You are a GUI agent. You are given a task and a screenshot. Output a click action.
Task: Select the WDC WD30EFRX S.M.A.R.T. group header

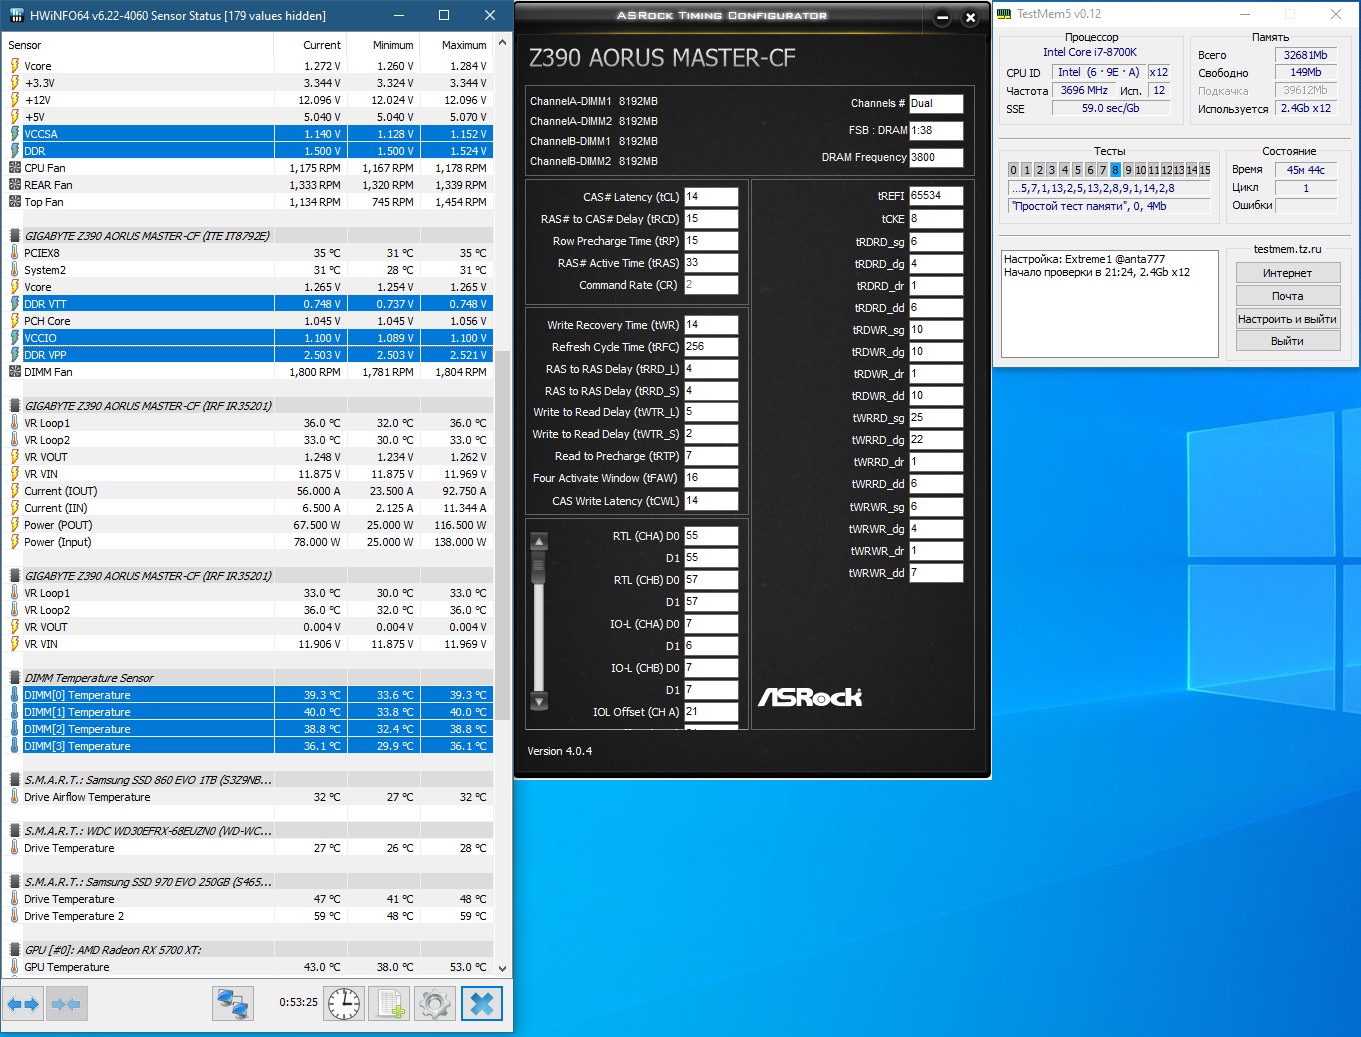pyautogui.click(x=249, y=831)
